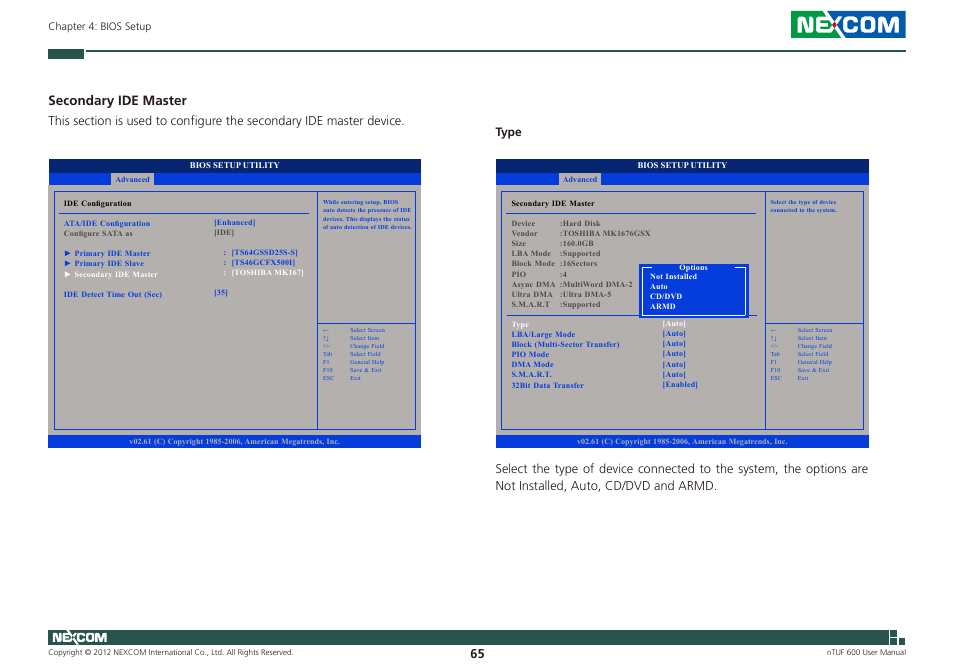Open the [Auto] value for LBA/Large Mode
The image size is (954, 672).
point(674,333)
